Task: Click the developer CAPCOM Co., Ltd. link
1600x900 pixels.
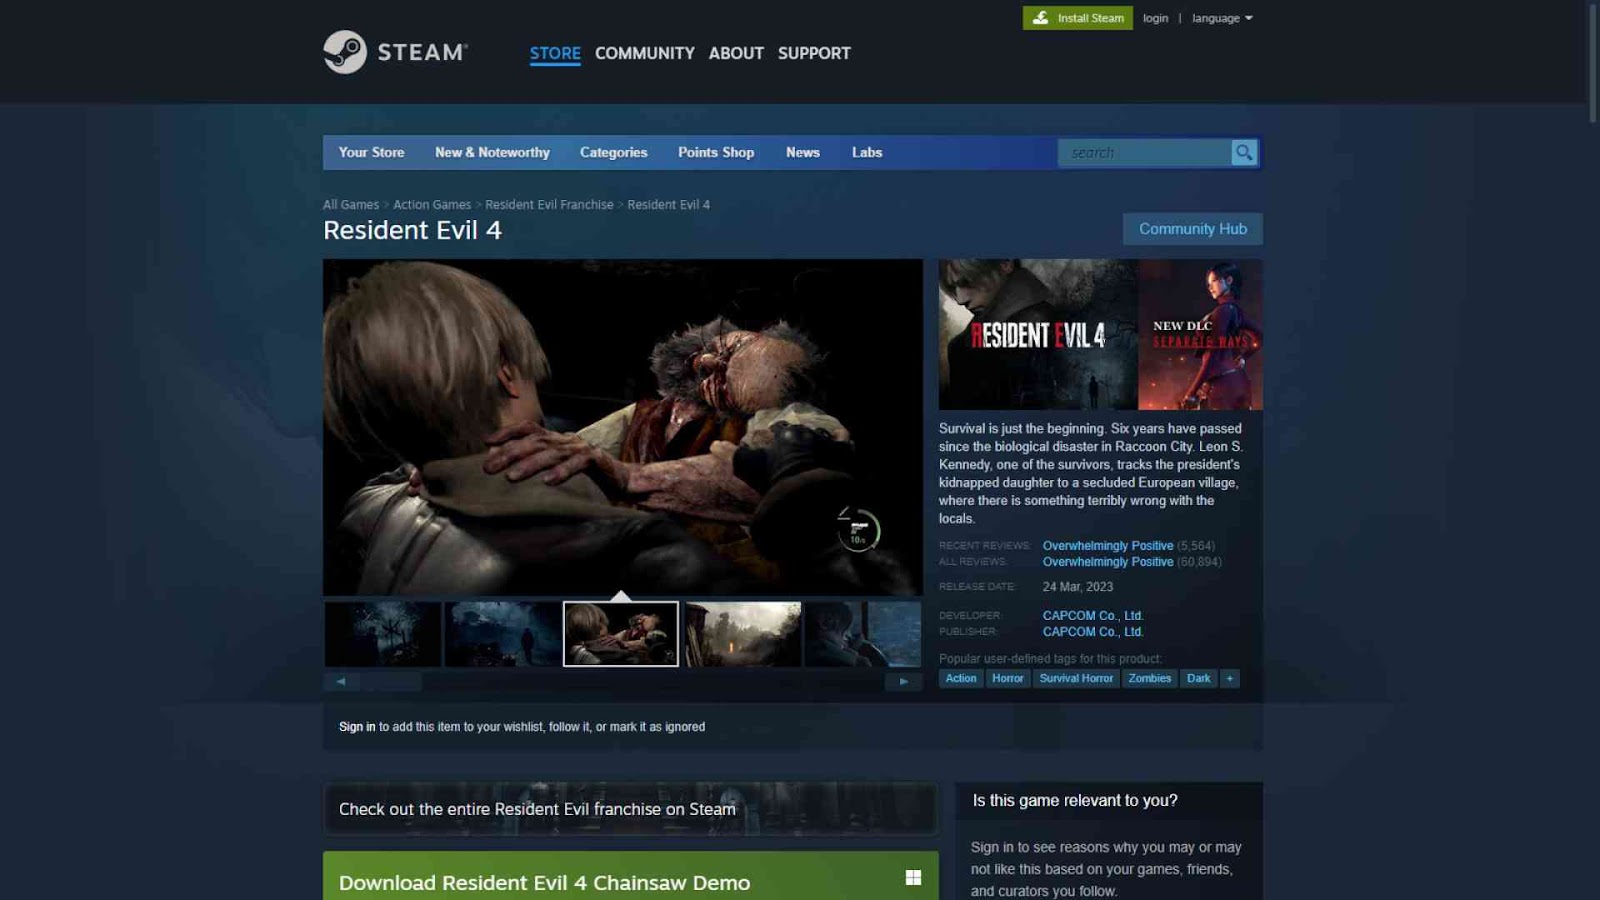Action: (1093, 616)
